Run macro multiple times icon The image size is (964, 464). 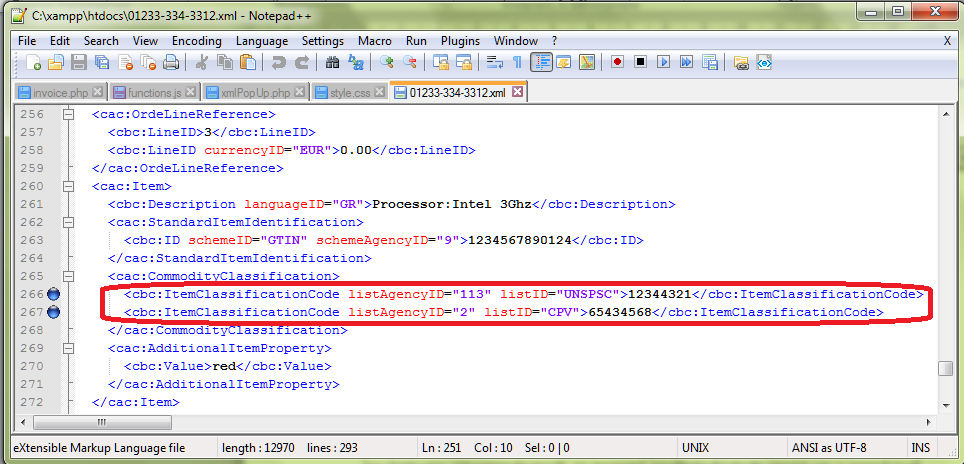coord(687,62)
